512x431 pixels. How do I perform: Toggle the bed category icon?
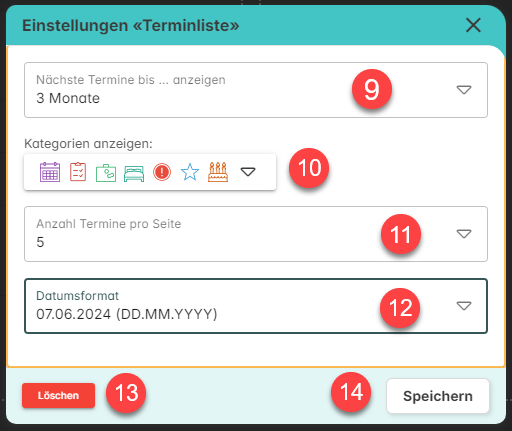(x=134, y=173)
